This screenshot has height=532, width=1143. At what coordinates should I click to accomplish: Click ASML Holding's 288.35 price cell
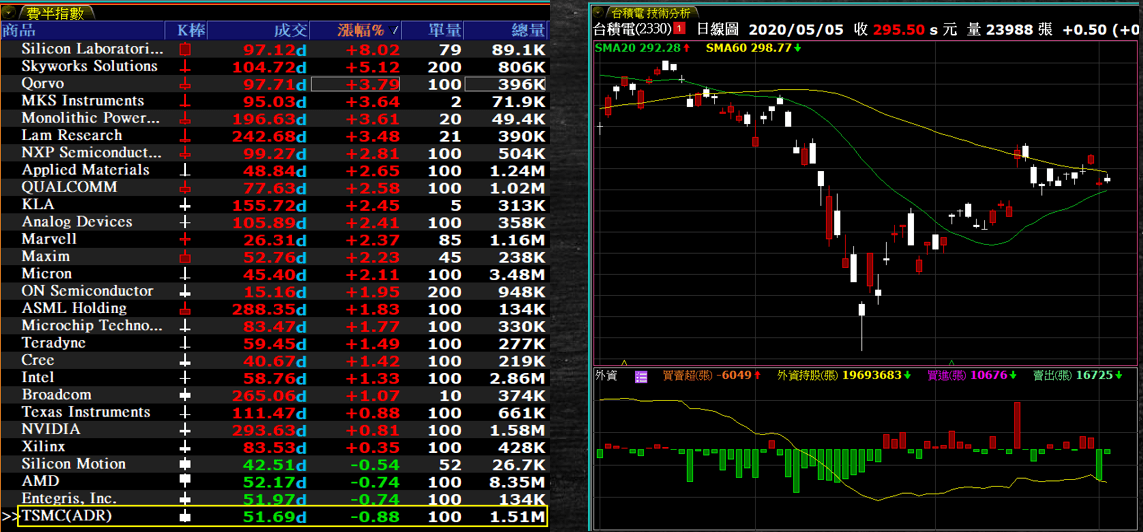[269, 309]
